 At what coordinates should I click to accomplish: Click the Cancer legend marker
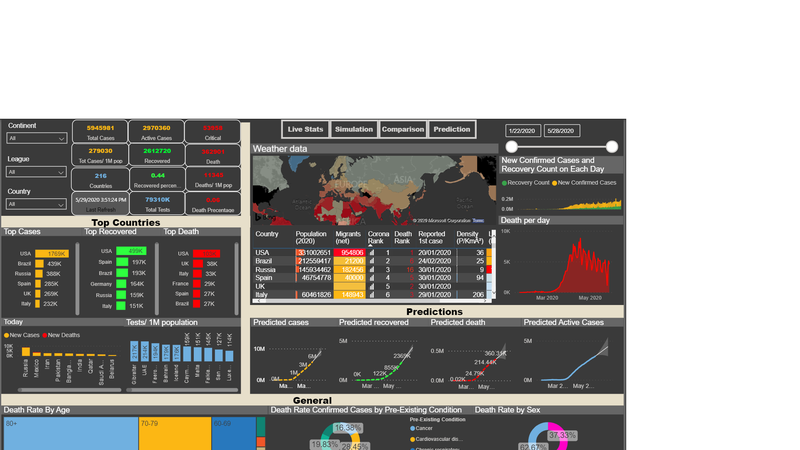coord(413,427)
